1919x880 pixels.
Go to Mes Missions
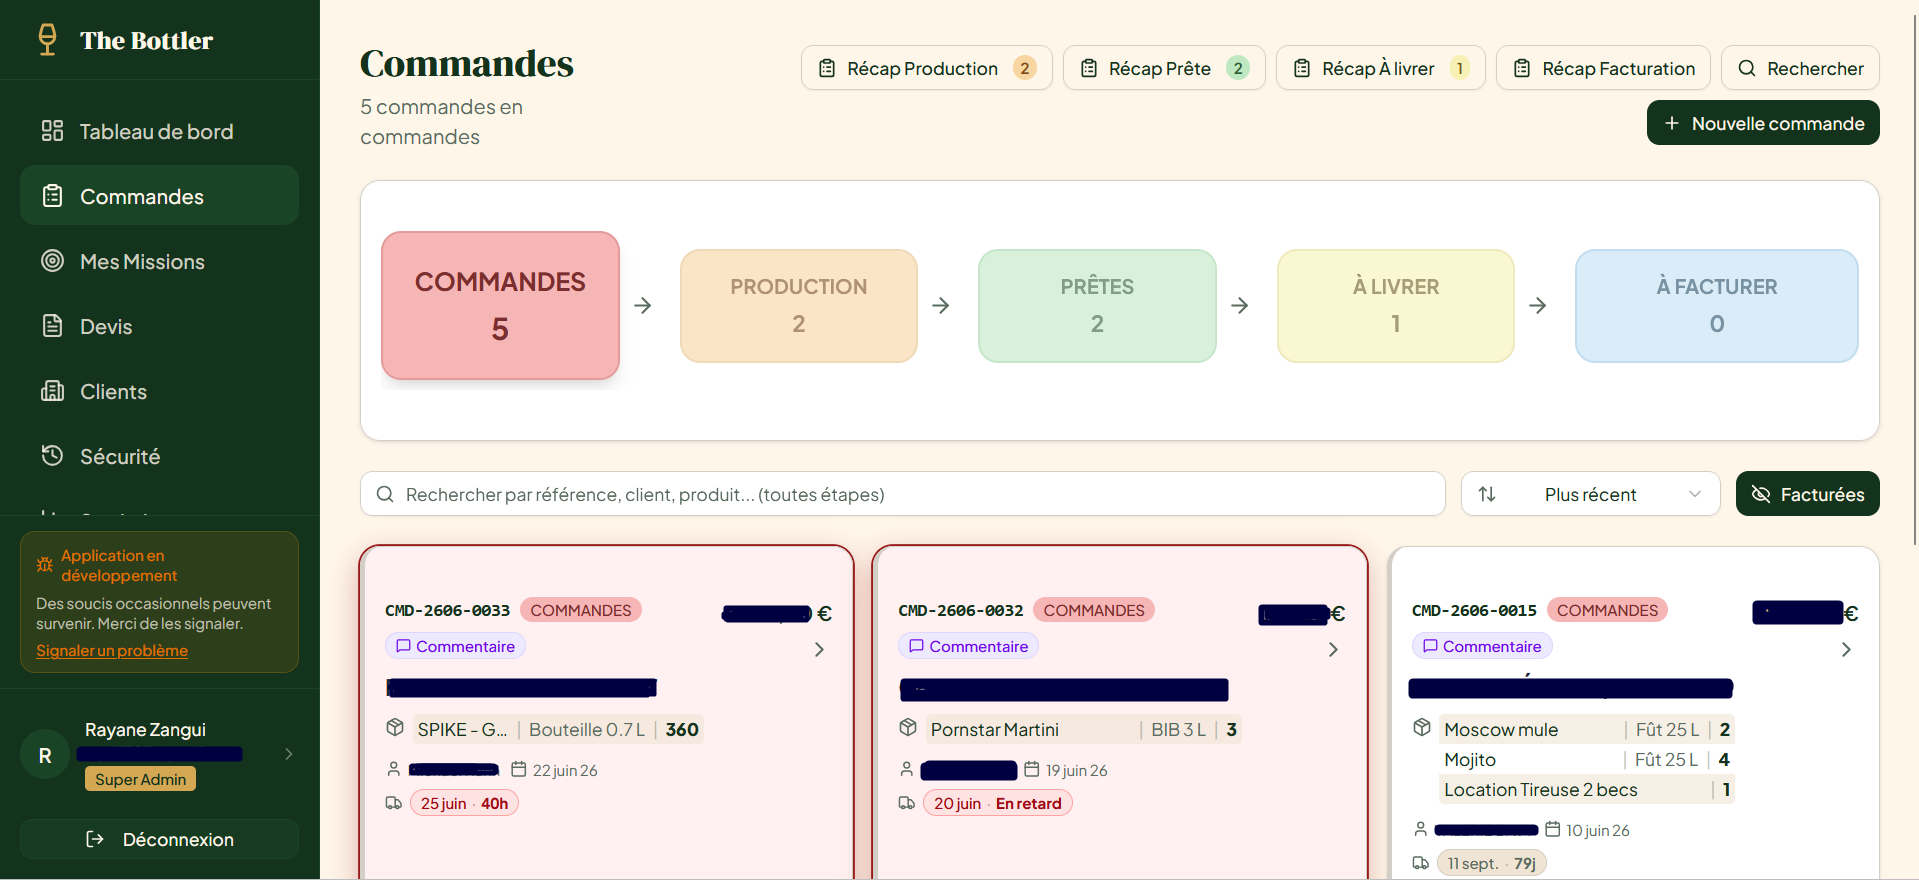(160, 261)
